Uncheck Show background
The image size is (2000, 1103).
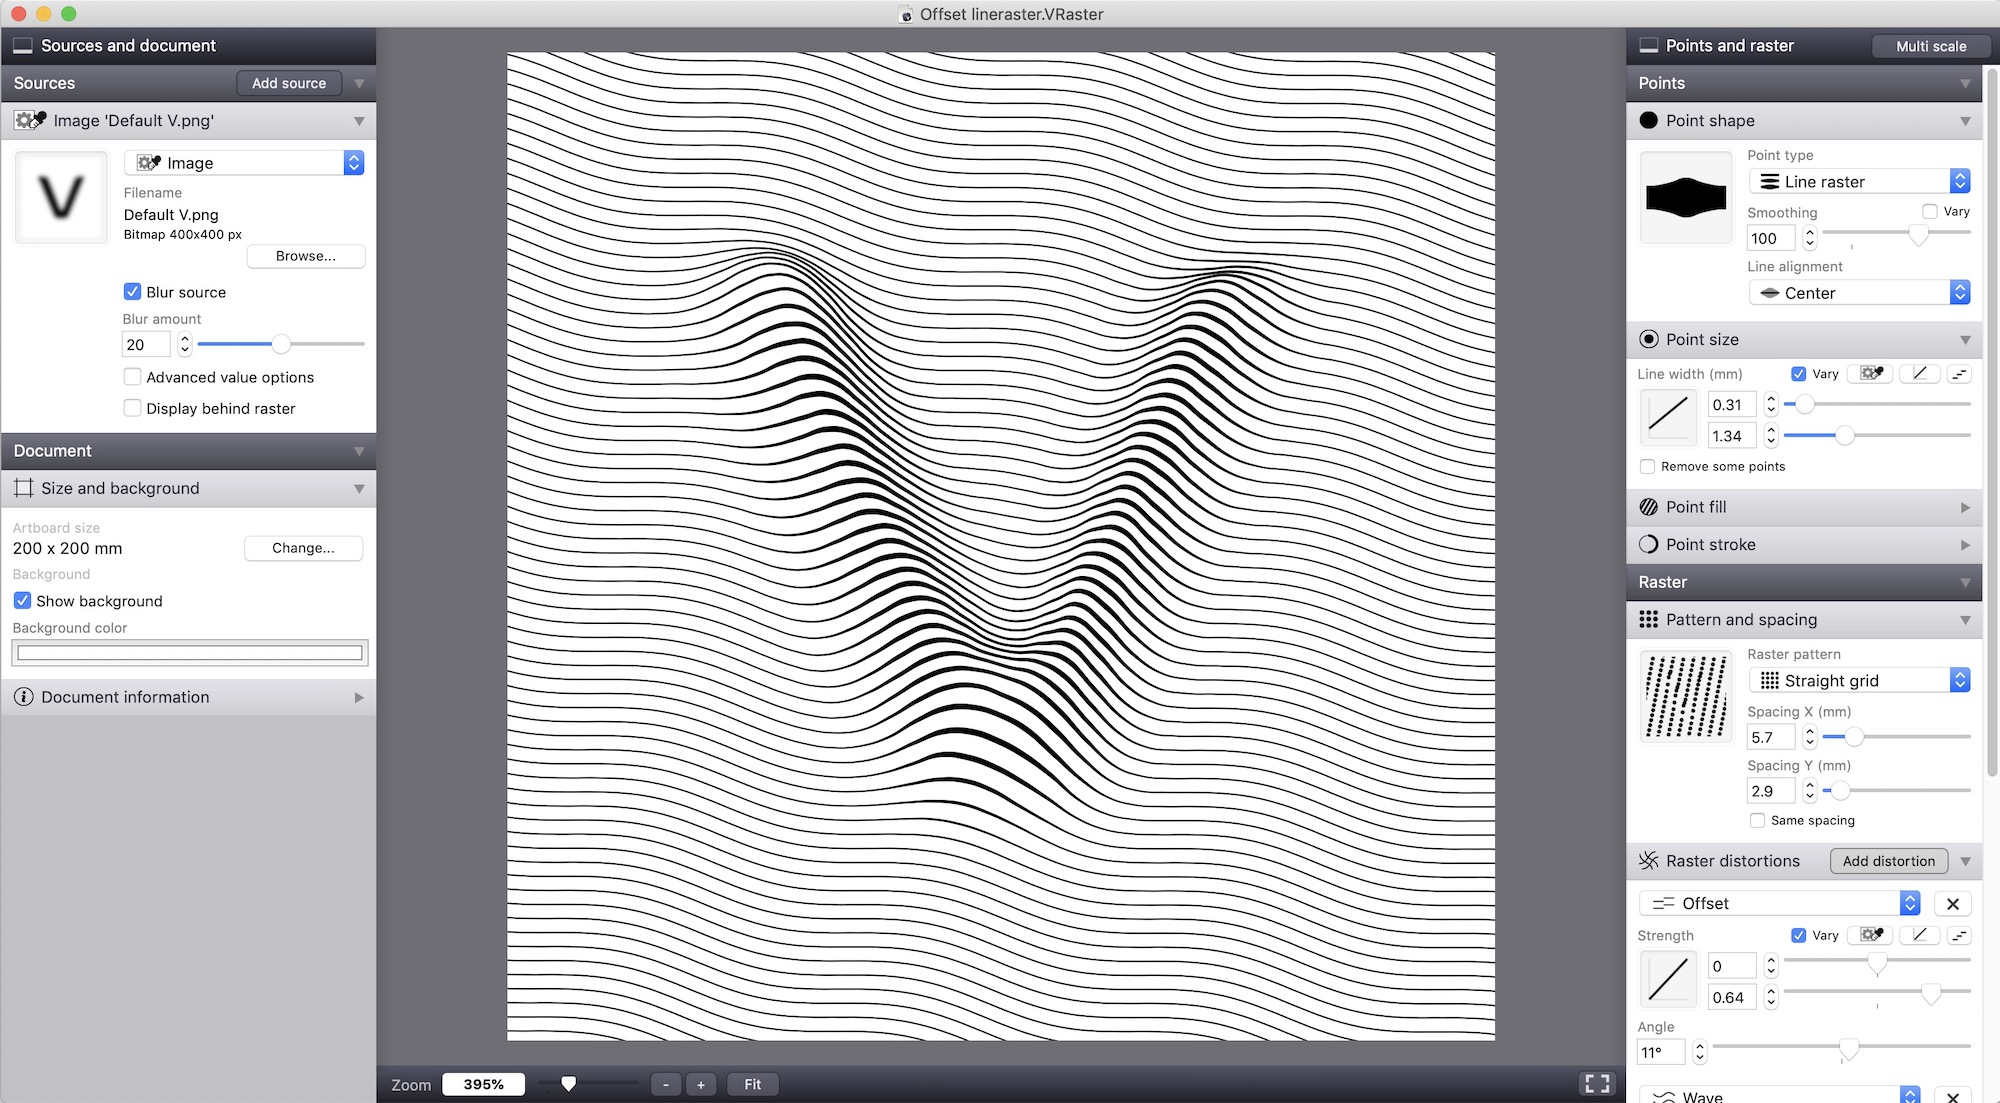(x=22, y=600)
